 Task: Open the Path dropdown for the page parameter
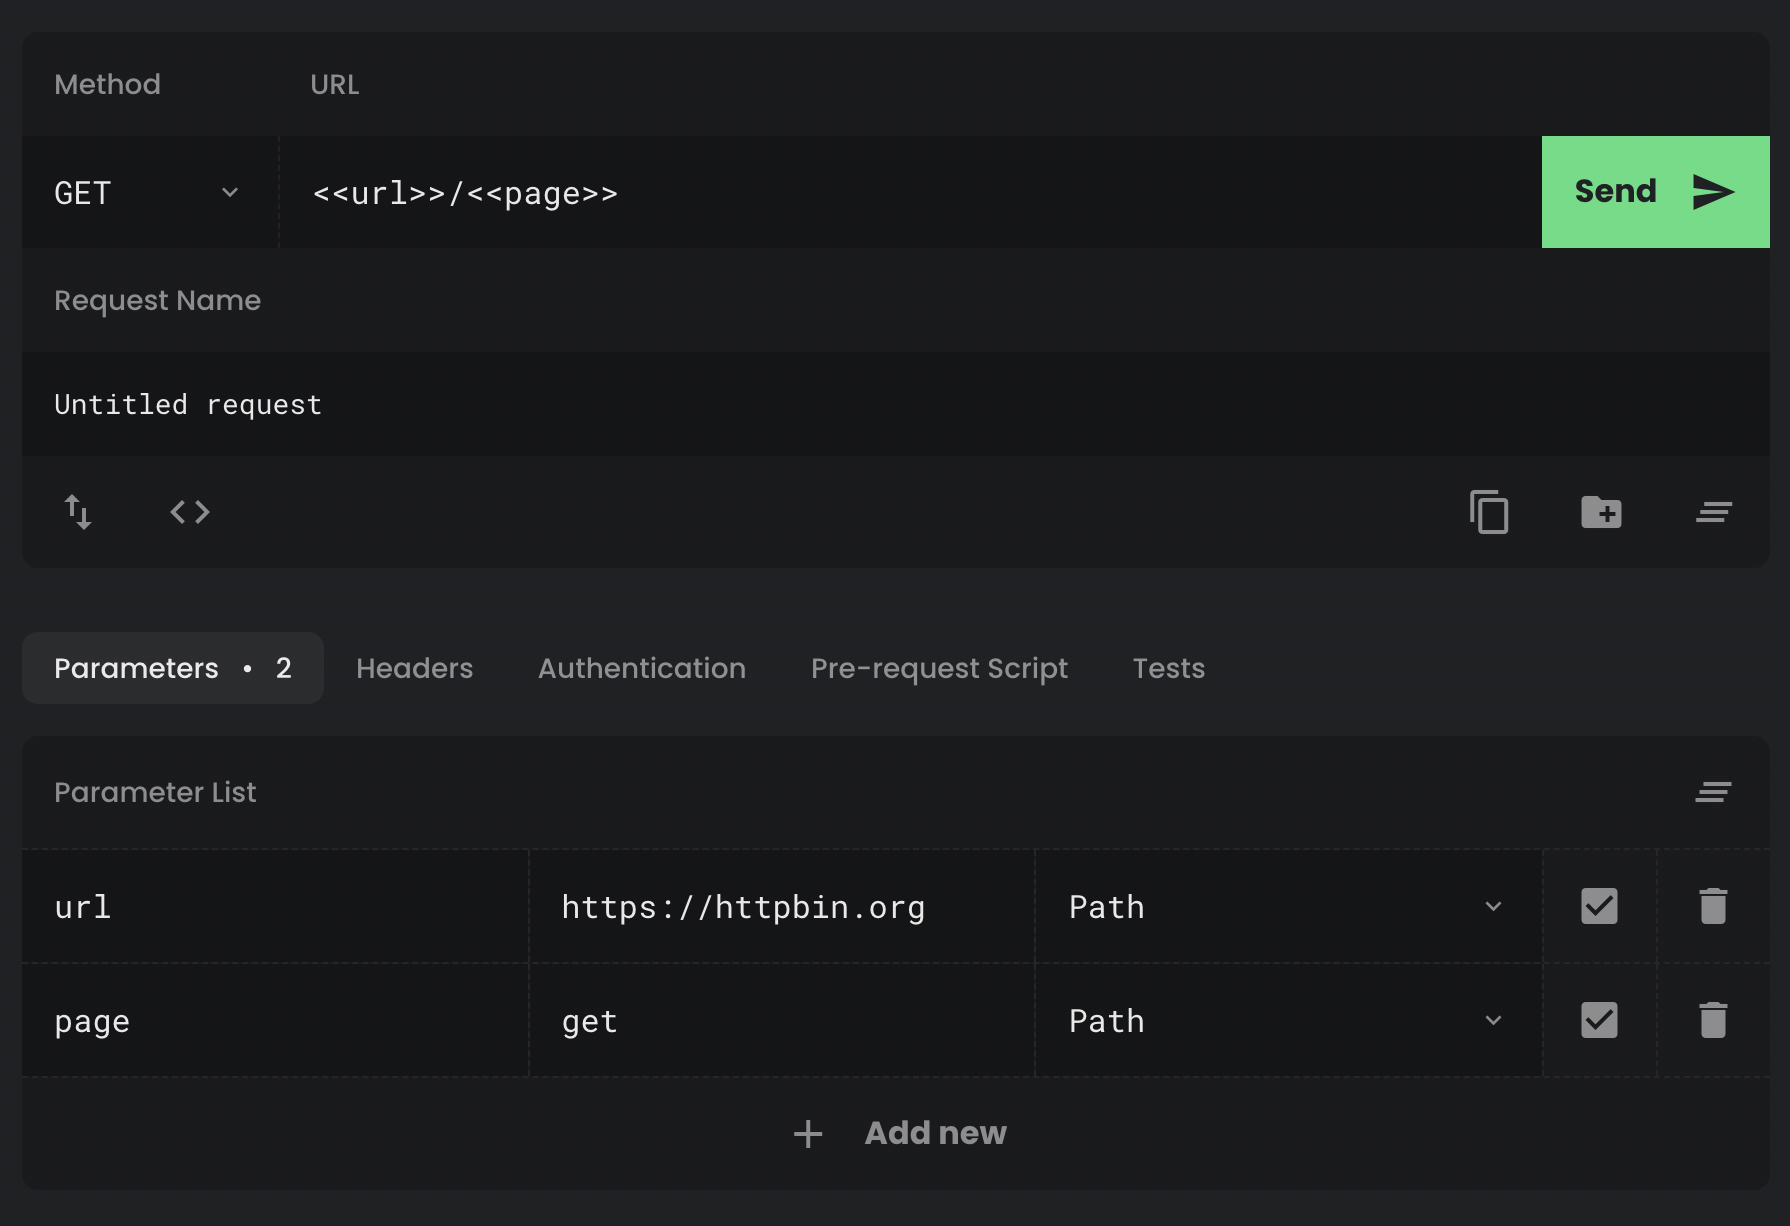pyautogui.click(x=1494, y=1020)
